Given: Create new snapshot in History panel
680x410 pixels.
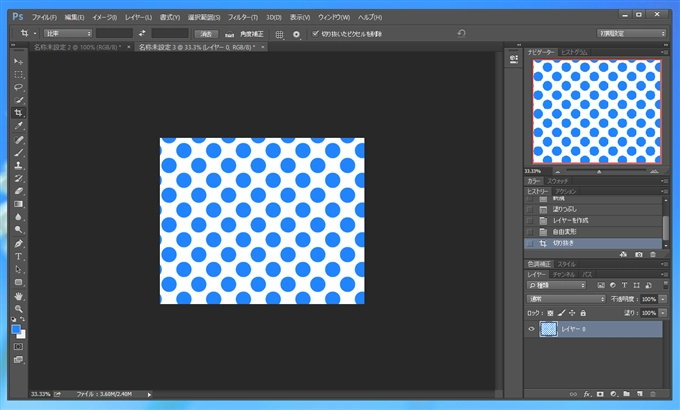Looking at the screenshot, I should [x=638, y=255].
